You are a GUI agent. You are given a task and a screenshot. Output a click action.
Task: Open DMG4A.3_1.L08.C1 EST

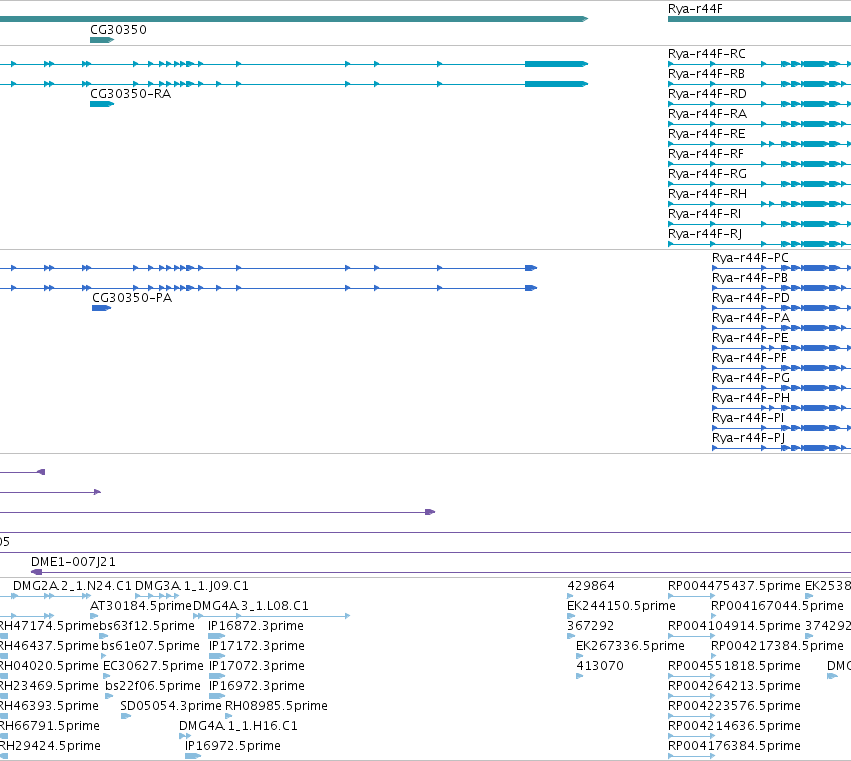[251, 606]
